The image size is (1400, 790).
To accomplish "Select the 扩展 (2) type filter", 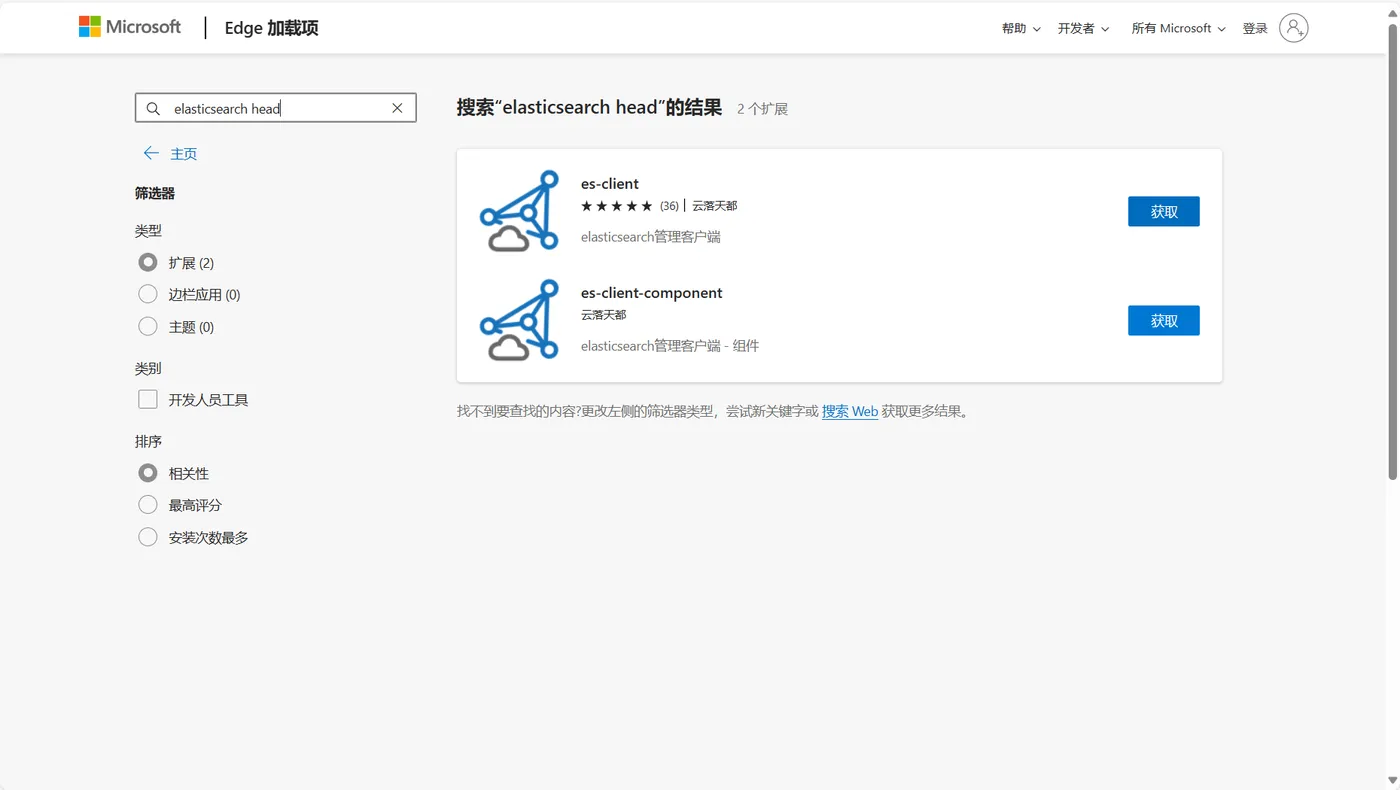I will (x=148, y=262).
